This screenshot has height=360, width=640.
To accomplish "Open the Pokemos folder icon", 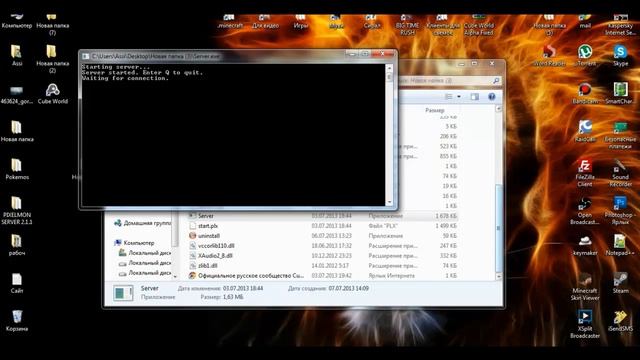I will [16, 166].
